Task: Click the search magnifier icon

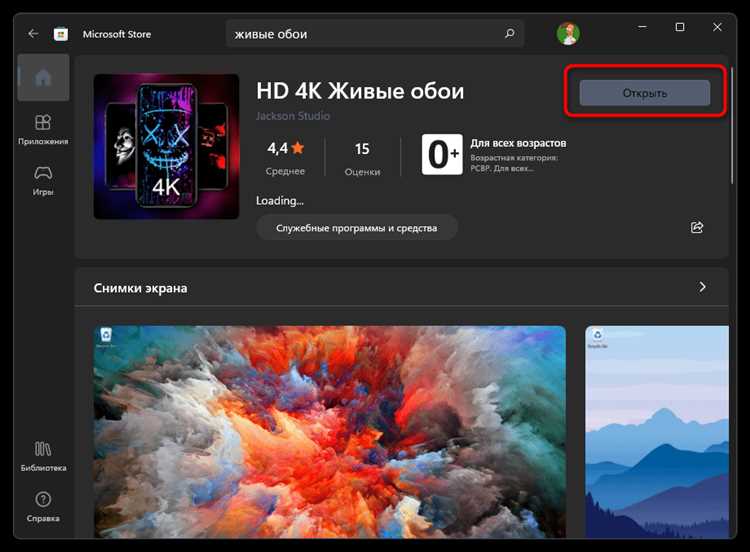Action: coord(510,33)
